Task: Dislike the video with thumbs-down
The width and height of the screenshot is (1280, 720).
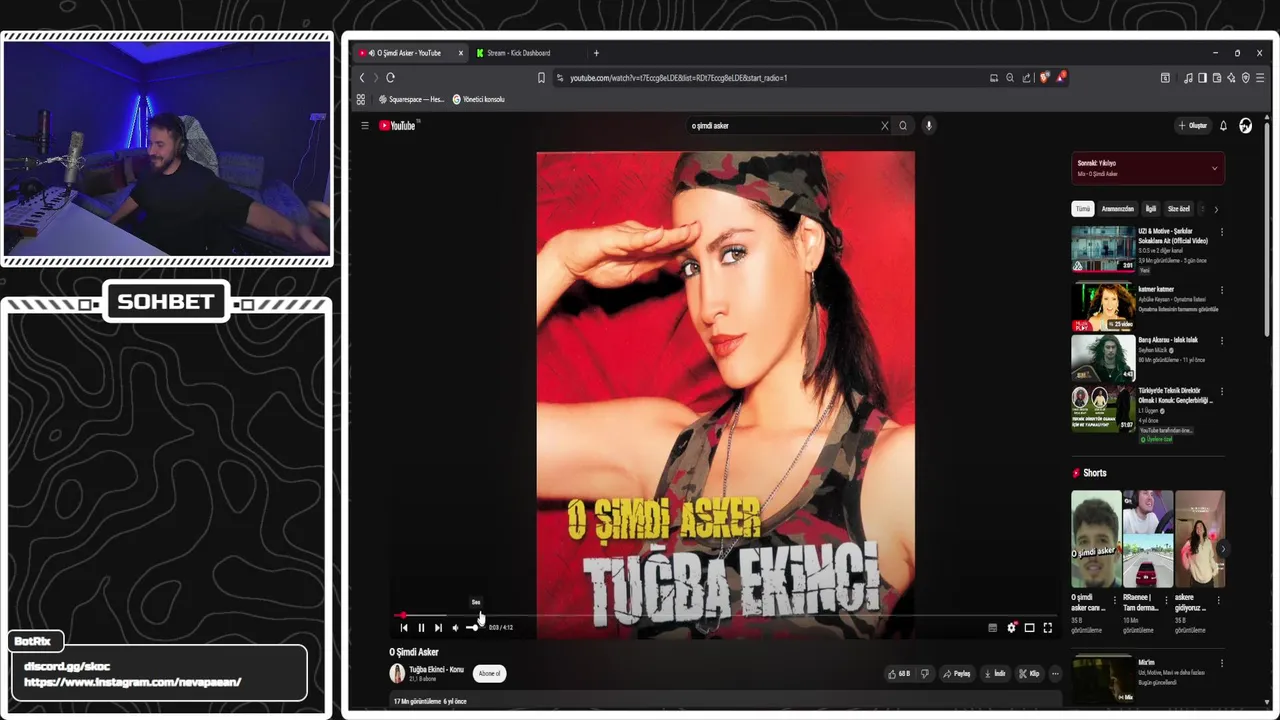Action: click(x=925, y=674)
